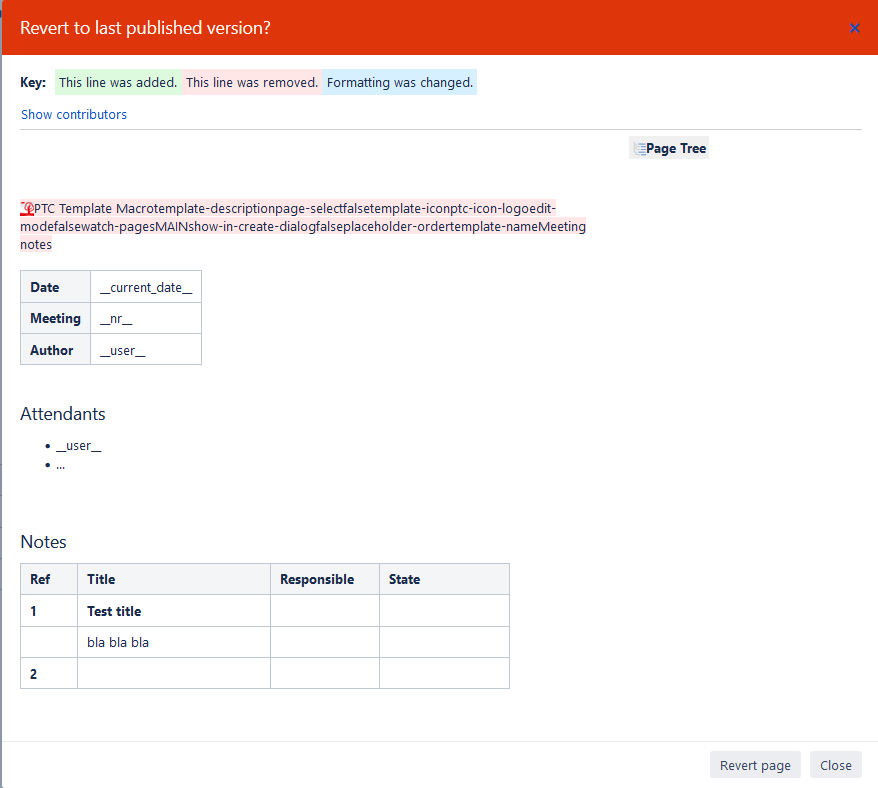This screenshot has height=788, width=878.
Task: Click the __user__ cell in the Author row
Action: click(x=146, y=350)
